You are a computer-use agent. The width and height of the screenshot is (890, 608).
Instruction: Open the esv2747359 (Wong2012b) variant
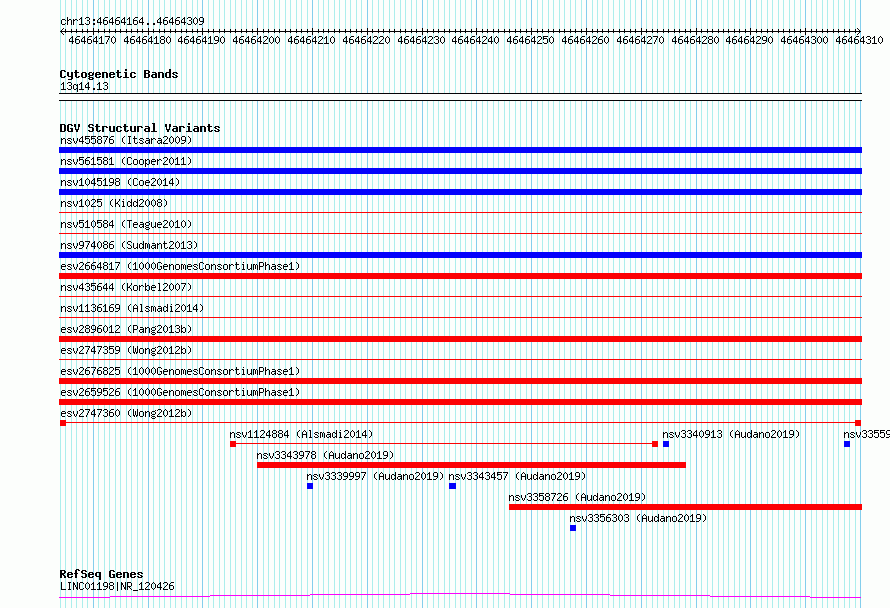point(126,350)
